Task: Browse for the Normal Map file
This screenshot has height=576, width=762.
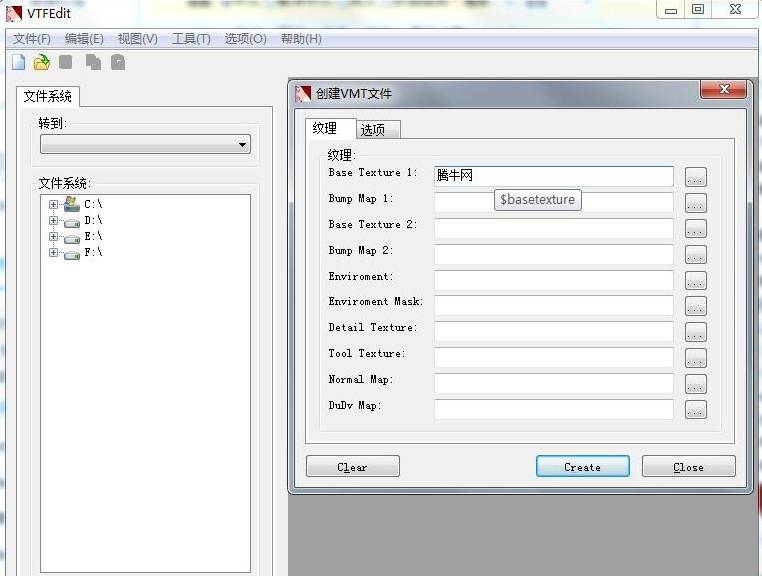Action: click(x=695, y=384)
